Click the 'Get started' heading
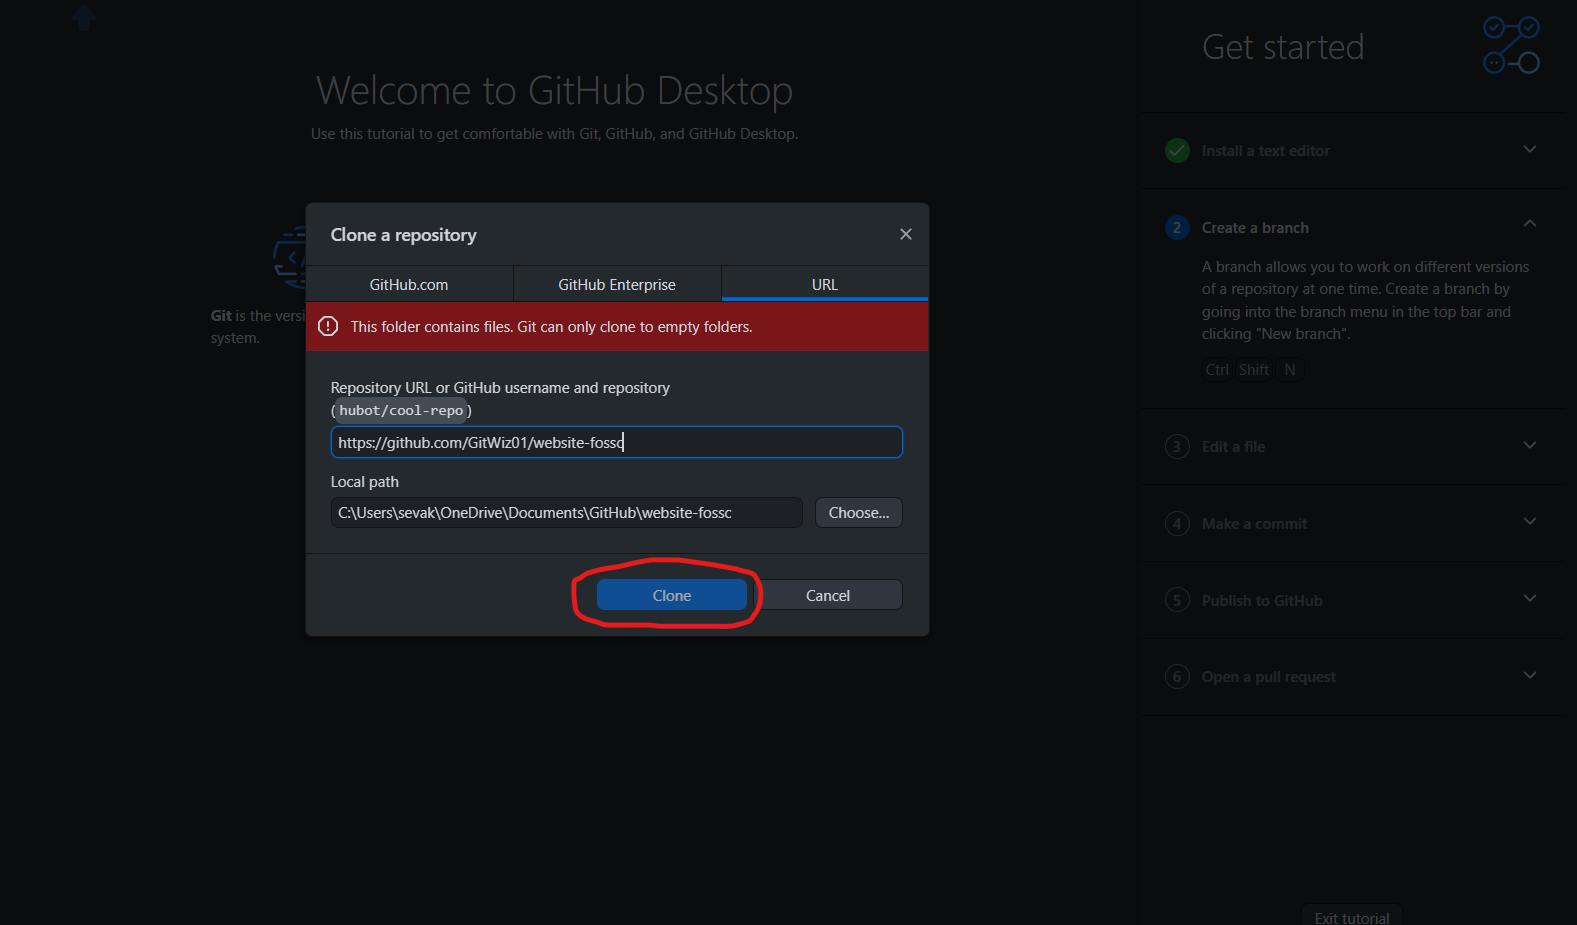The width and height of the screenshot is (1577, 925). point(1283,47)
